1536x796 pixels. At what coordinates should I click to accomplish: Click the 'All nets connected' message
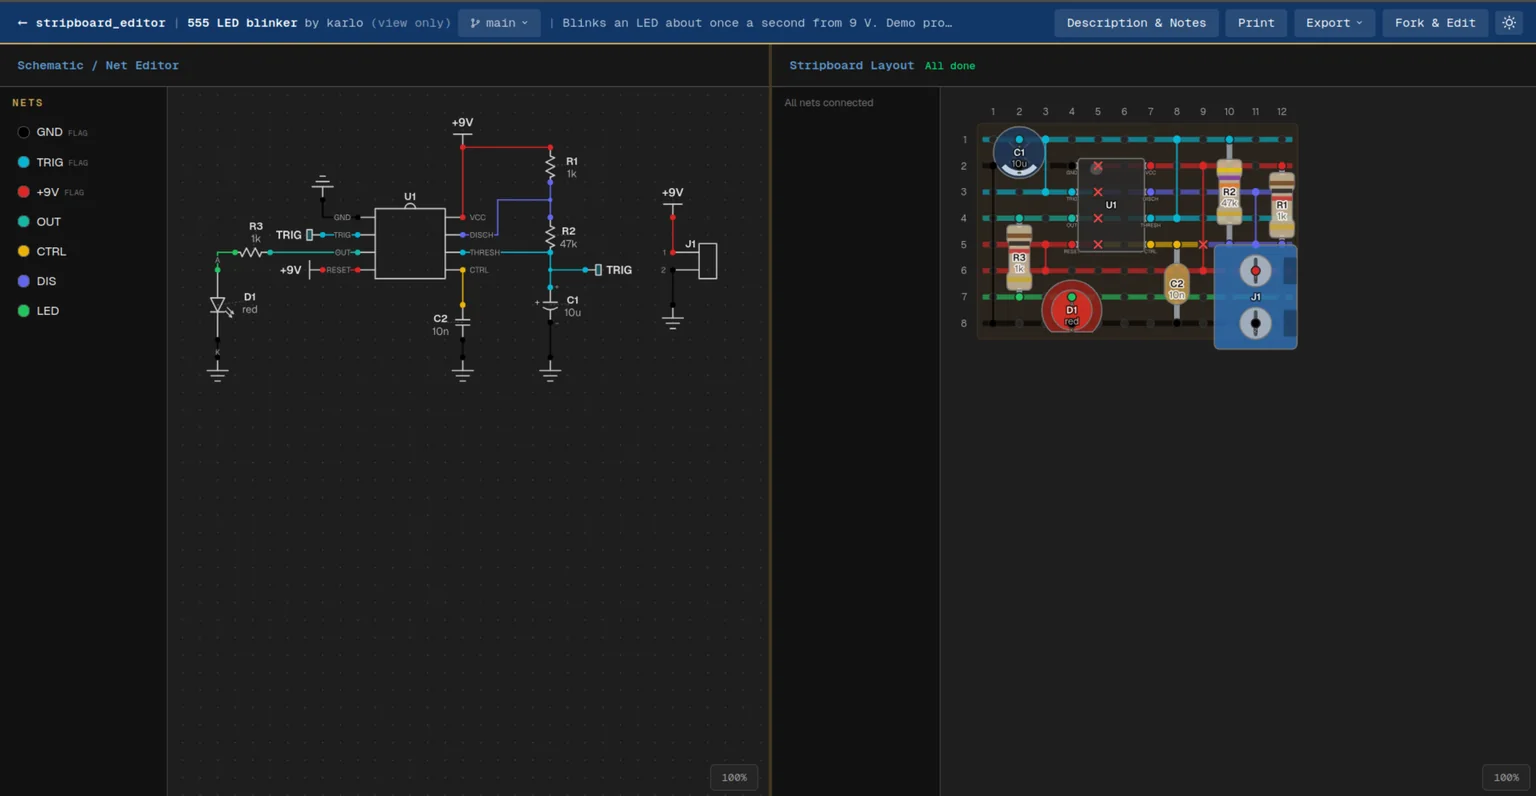829,103
